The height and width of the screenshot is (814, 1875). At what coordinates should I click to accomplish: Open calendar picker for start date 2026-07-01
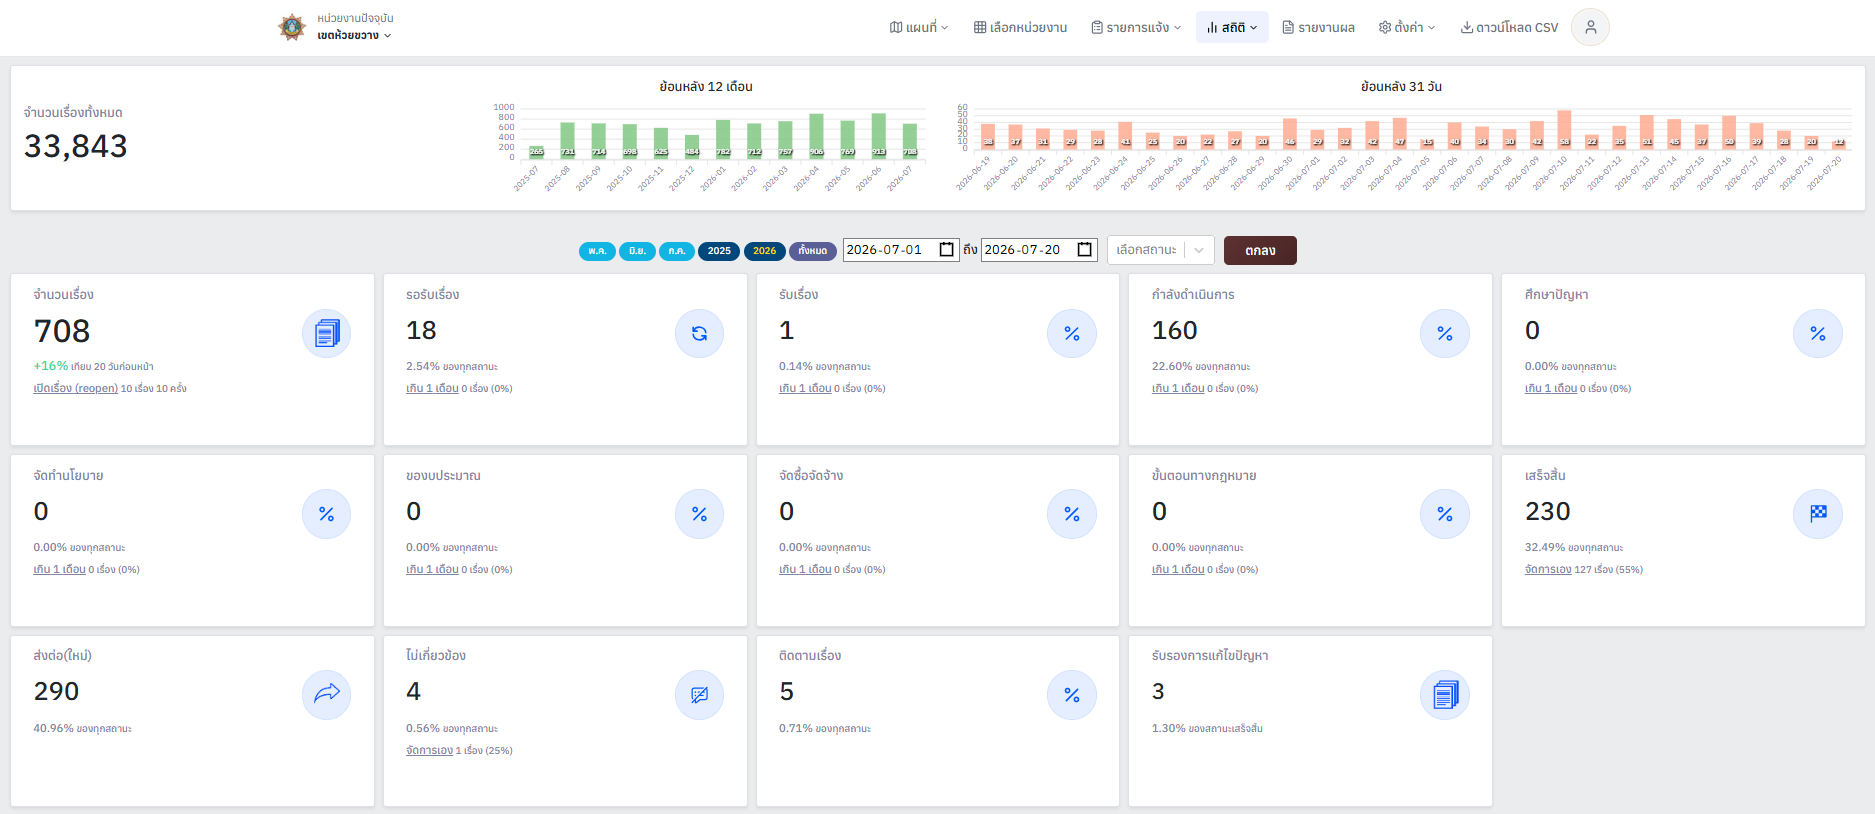pyautogui.click(x=946, y=250)
